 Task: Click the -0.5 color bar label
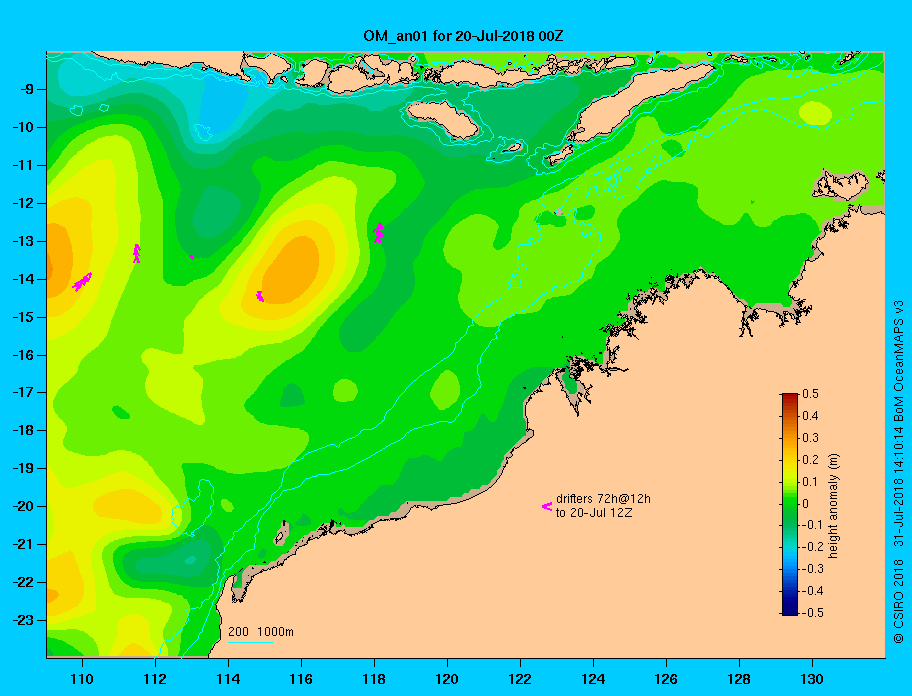(x=812, y=613)
